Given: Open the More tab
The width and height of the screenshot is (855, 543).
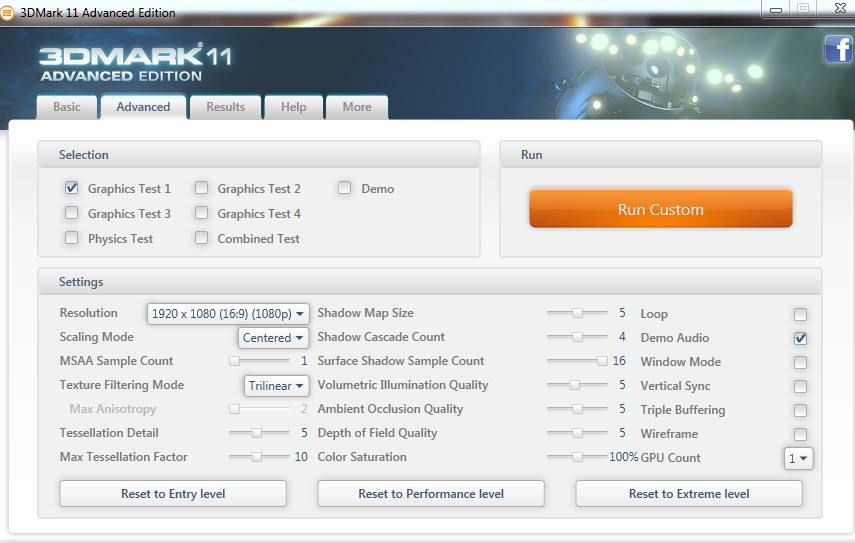Looking at the screenshot, I should 357,107.
